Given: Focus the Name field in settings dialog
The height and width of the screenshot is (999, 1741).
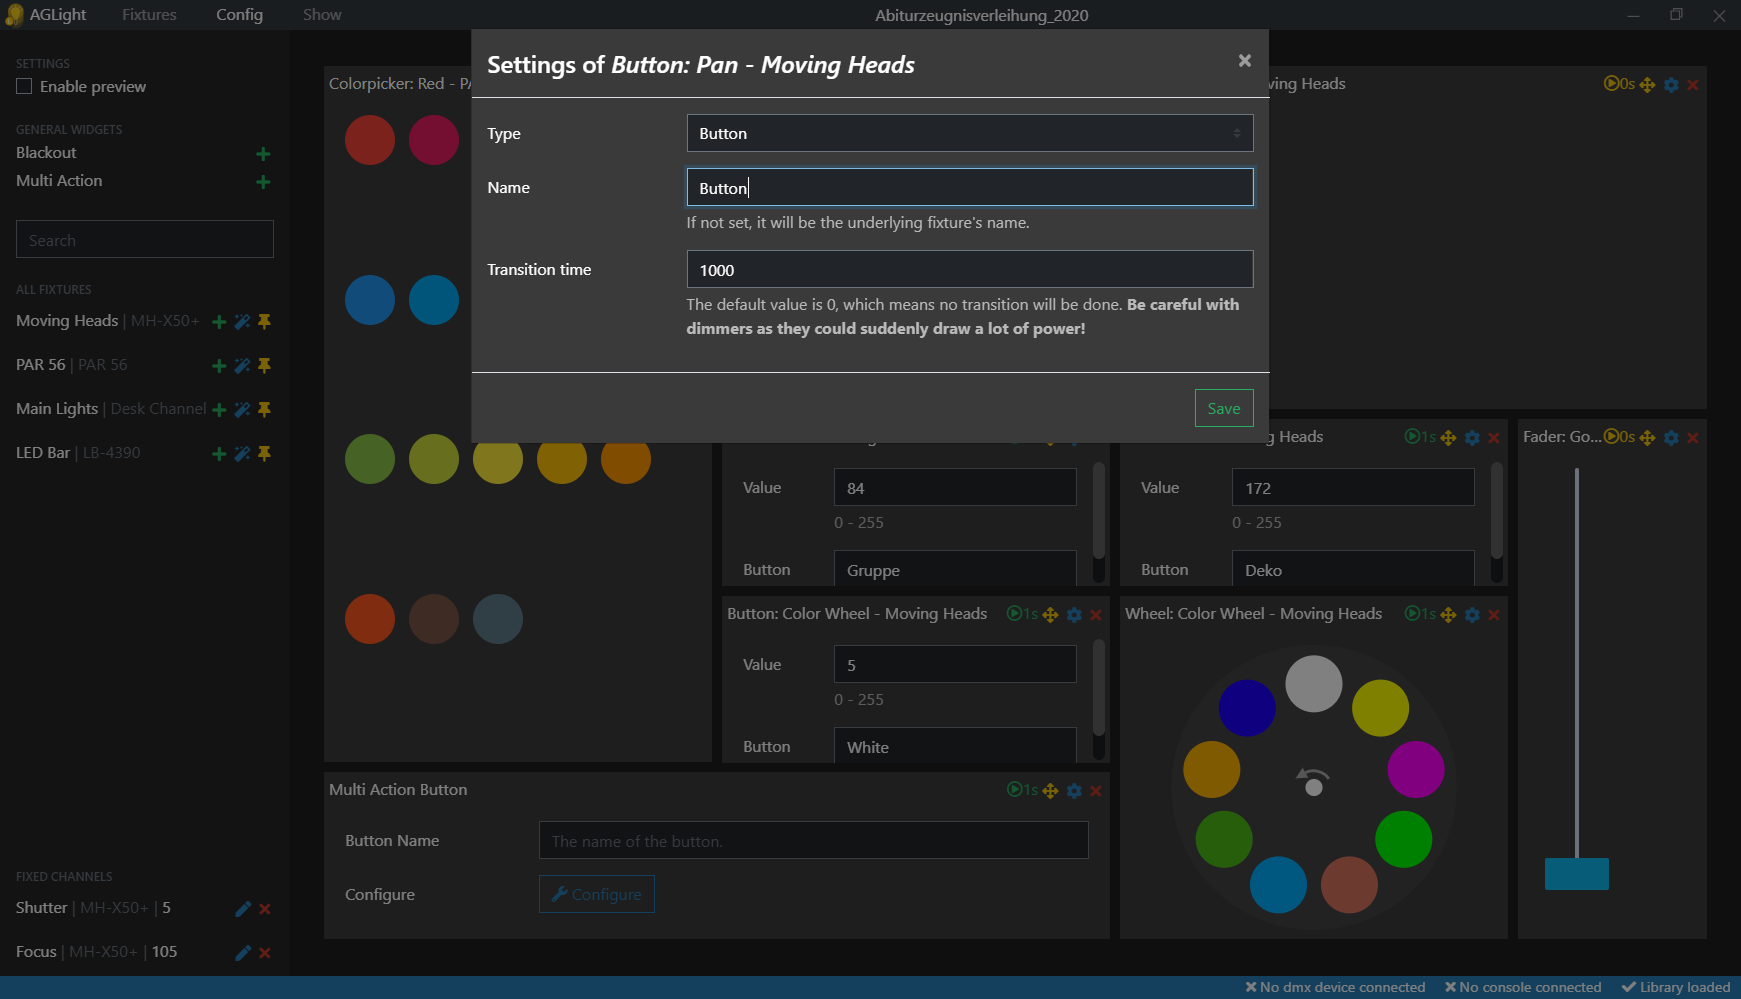Looking at the screenshot, I should pyautogui.click(x=970, y=188).
